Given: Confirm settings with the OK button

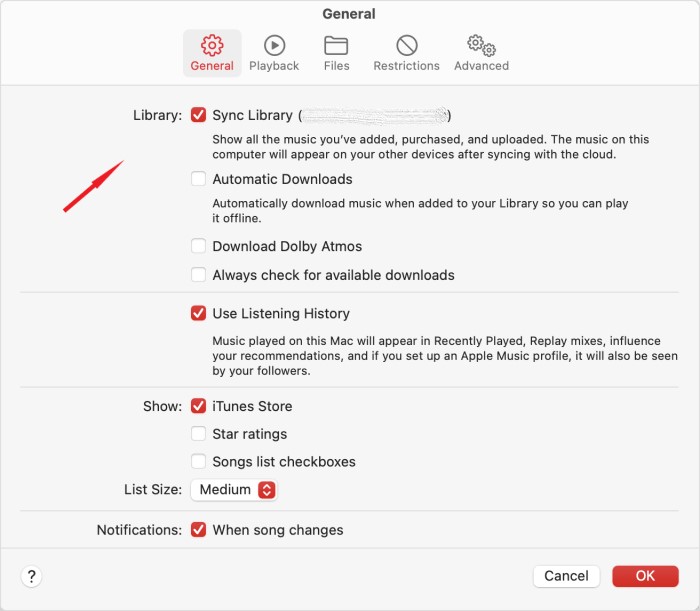Looking at the screenshot, I should coord(645,576).
